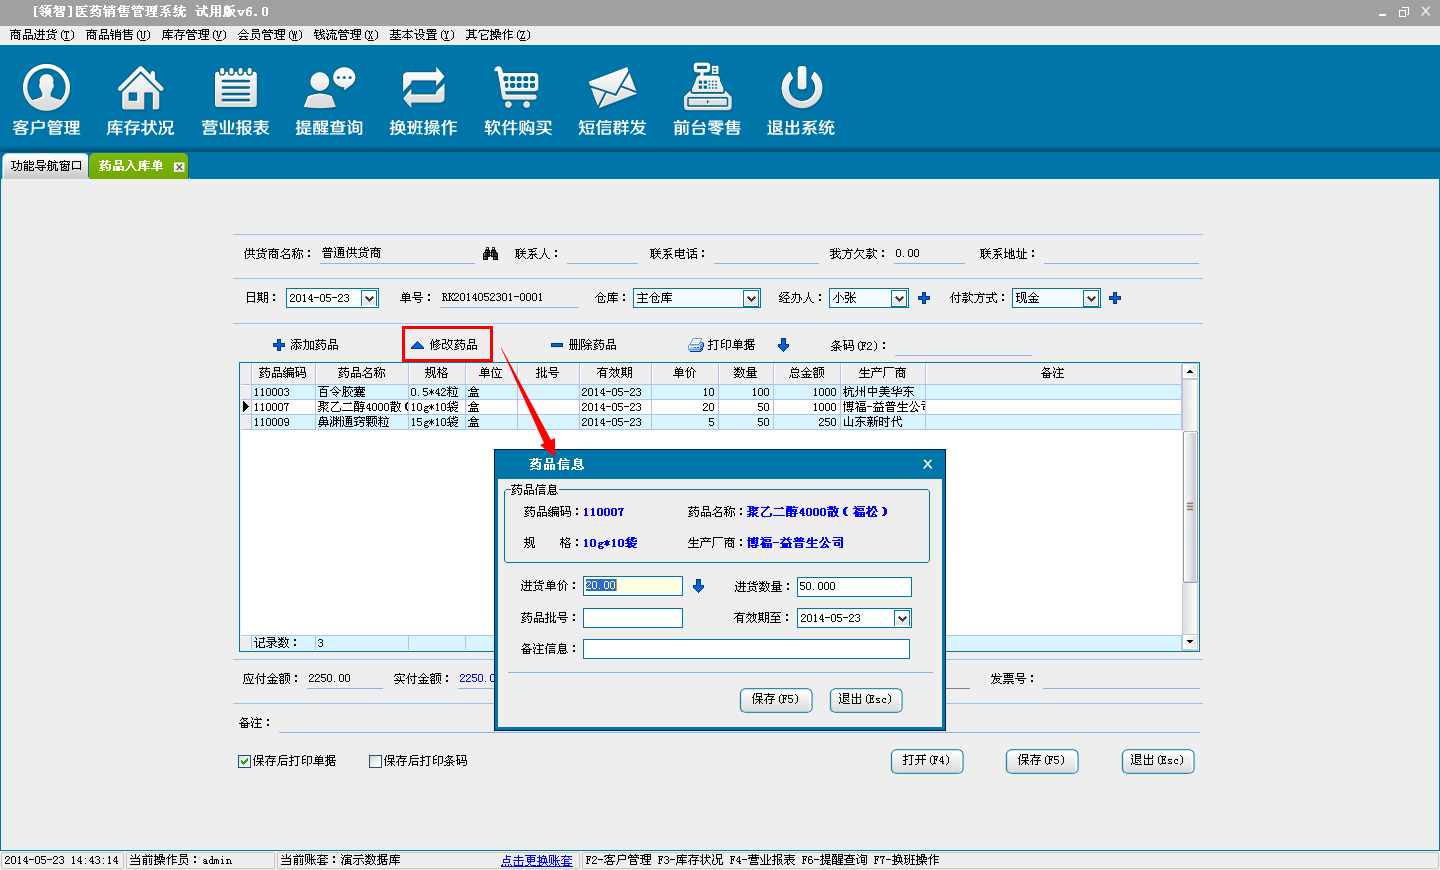1440x870 pixels.
Task: Open the 库存管理 menu
Action: (x=193, y=35)
